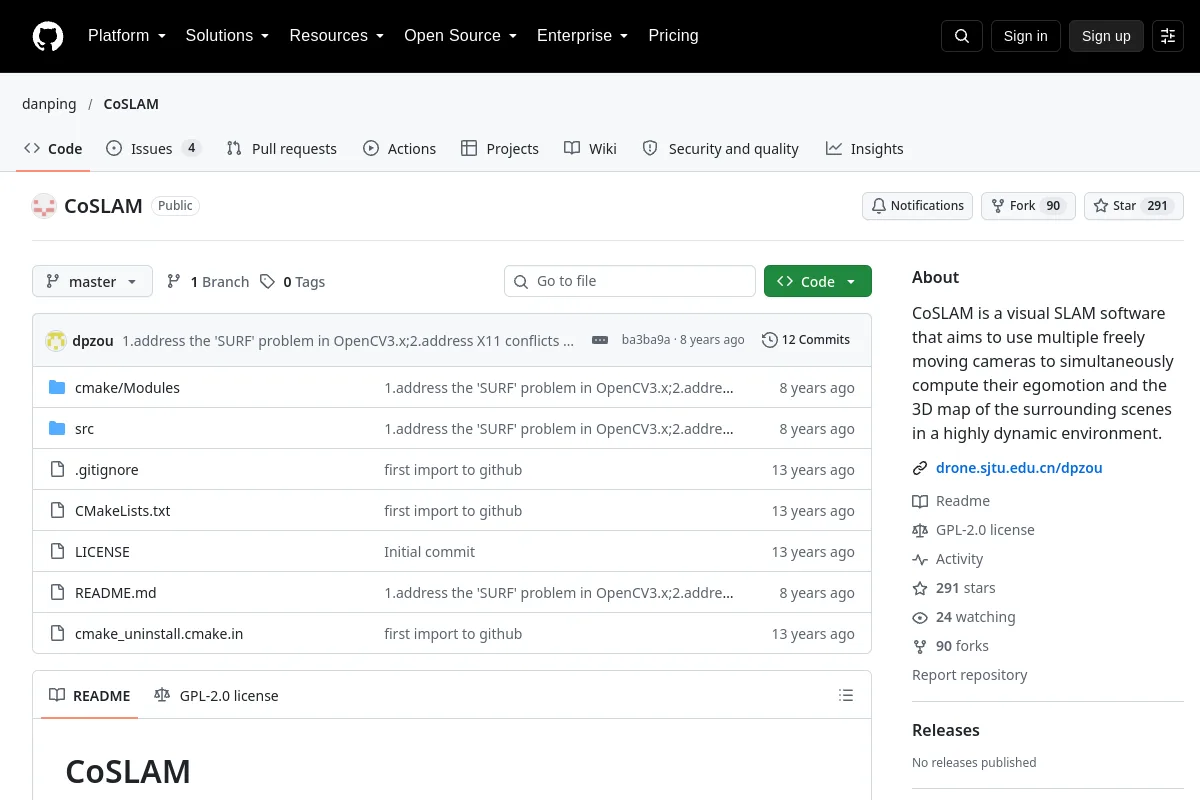The width and height of the screenshot is (1200, 800).
Task: Click the pulse icon beside Activity
Action: tap(920, 559)
